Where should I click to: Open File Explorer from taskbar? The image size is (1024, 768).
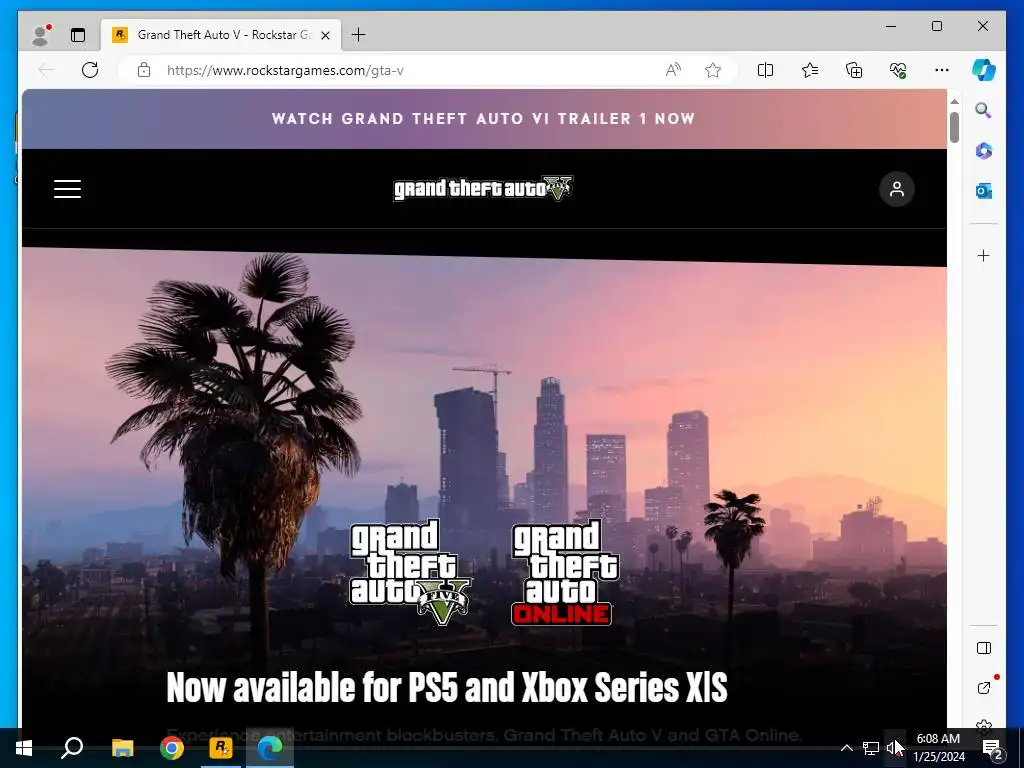[122, 748]
